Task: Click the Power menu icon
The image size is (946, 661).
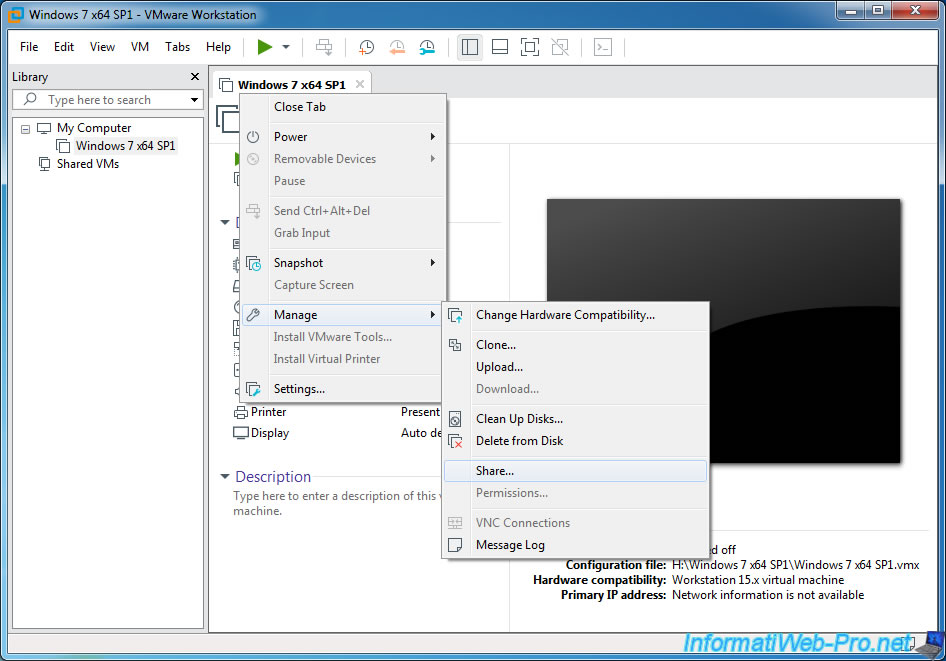Action: (253, 137)
